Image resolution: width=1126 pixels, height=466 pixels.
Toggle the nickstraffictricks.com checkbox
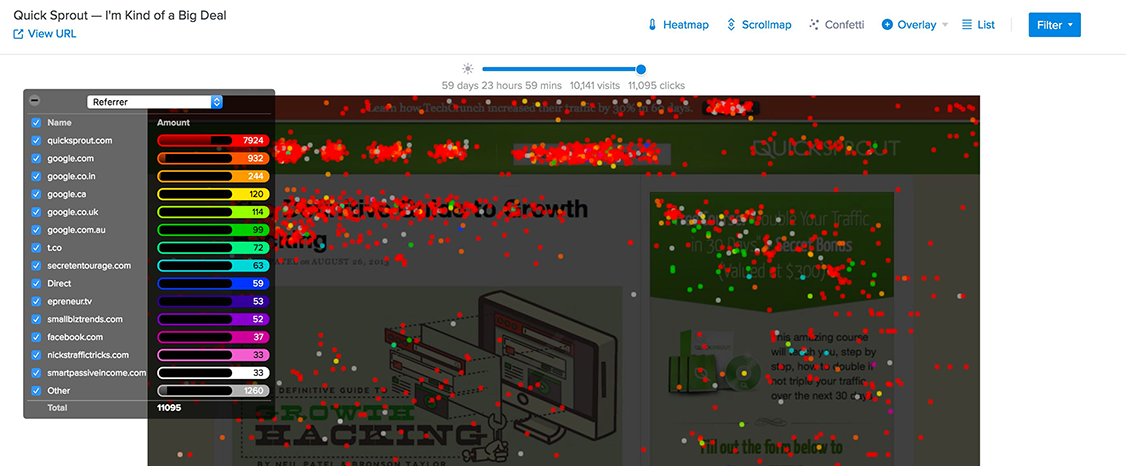click(x=36, y=355)
